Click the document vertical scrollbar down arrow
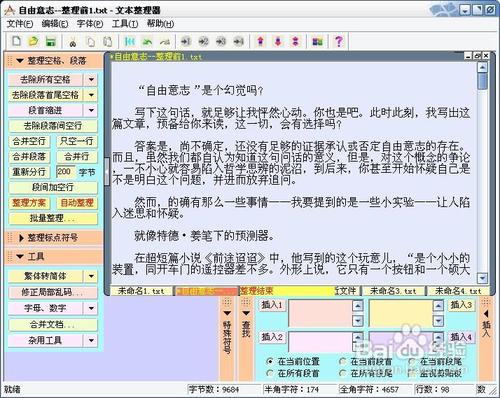Image resolution: width=500 pixels, height=398 pixels. (x=482, y=278)
